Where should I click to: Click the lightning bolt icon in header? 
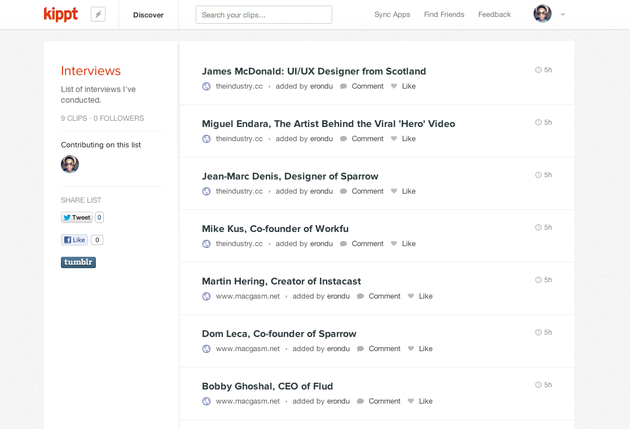(x=98, y=14)
